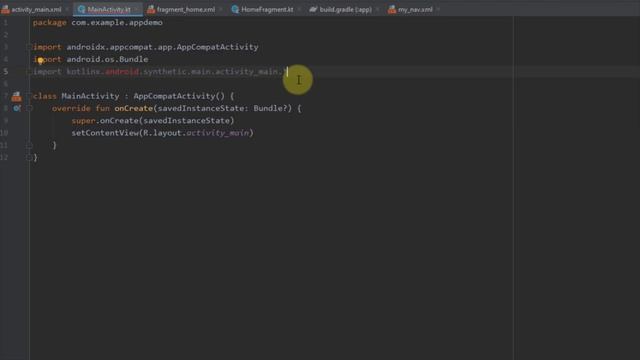The width and height of the screenshot is (640, 360).
Task: Click the fold end marker on line 11
Action: coord(29,145)
